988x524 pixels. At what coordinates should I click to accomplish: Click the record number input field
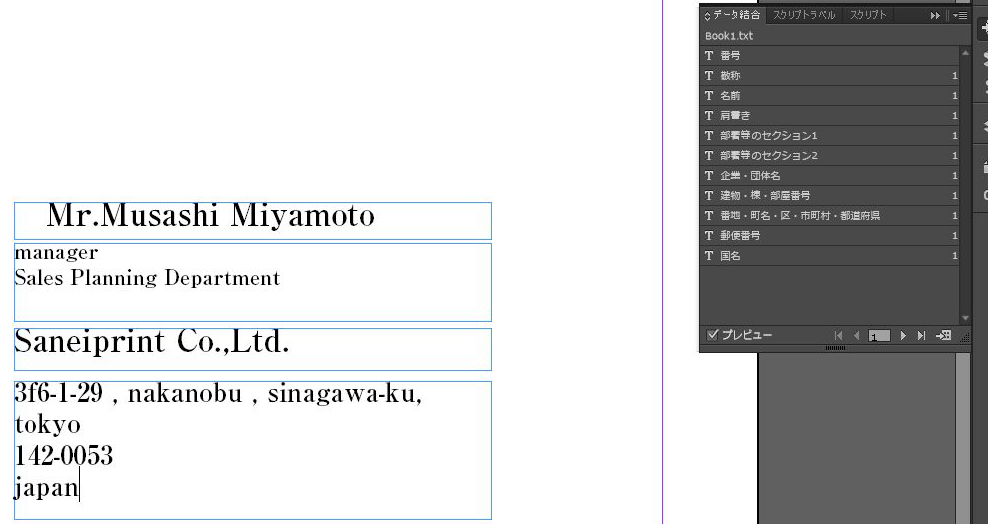click(x=879, y=336)
